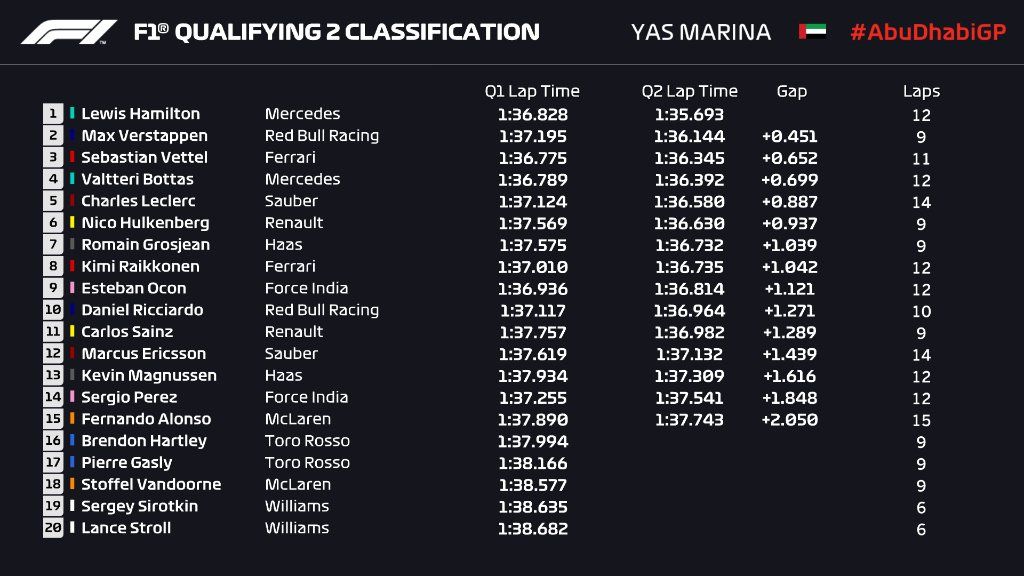Open the #AbuDhabiGP hashtag
Screen dimensions: 1024x576
tap(927, 32)
